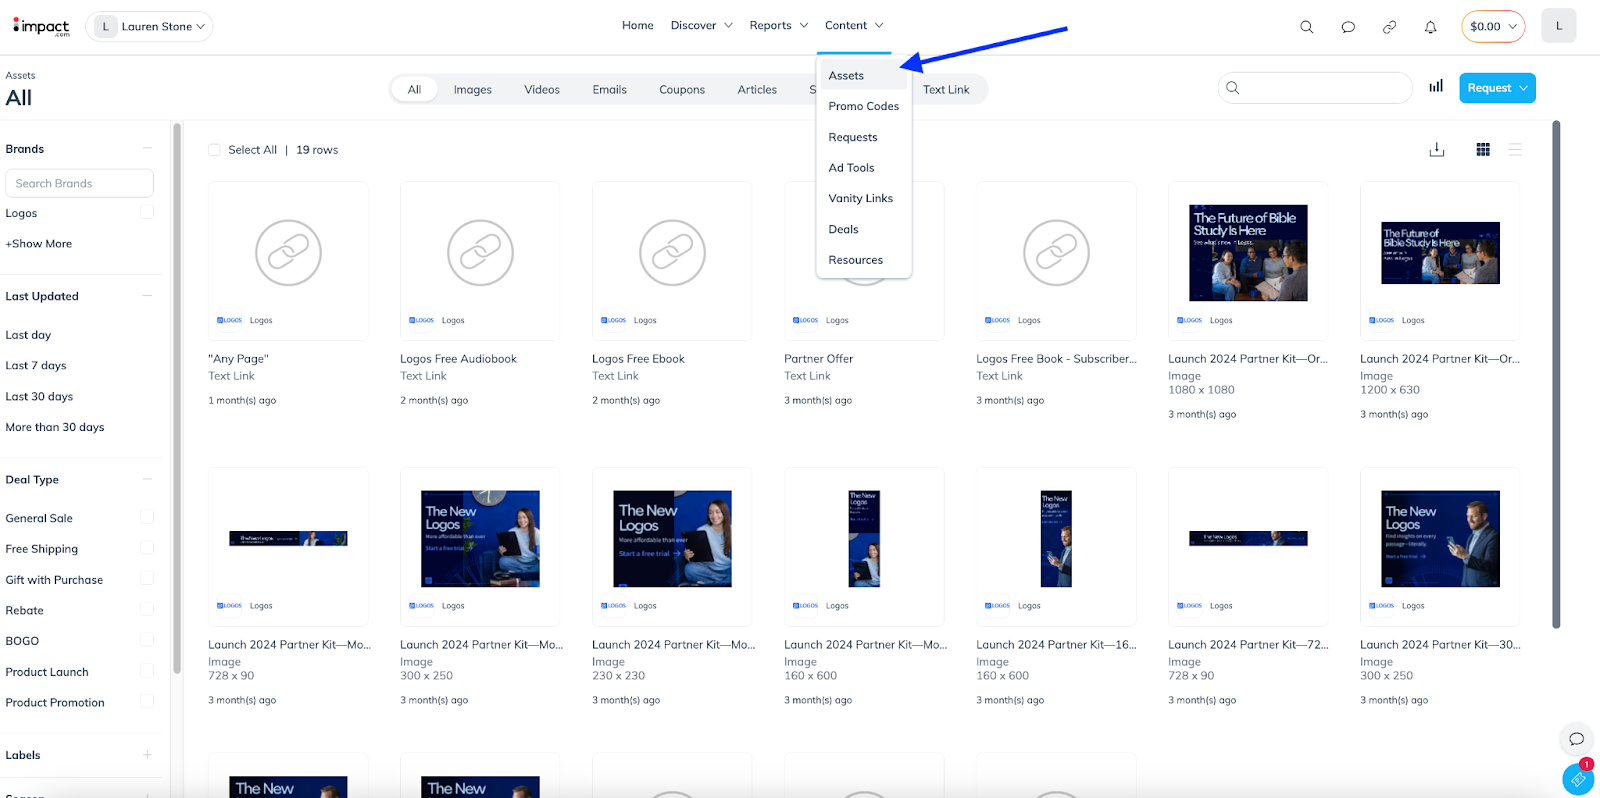Open the 1200 x 630 Launch 2024 thumbnail
This screenshot has width=1600, height=798.
tap(1440, 253)
